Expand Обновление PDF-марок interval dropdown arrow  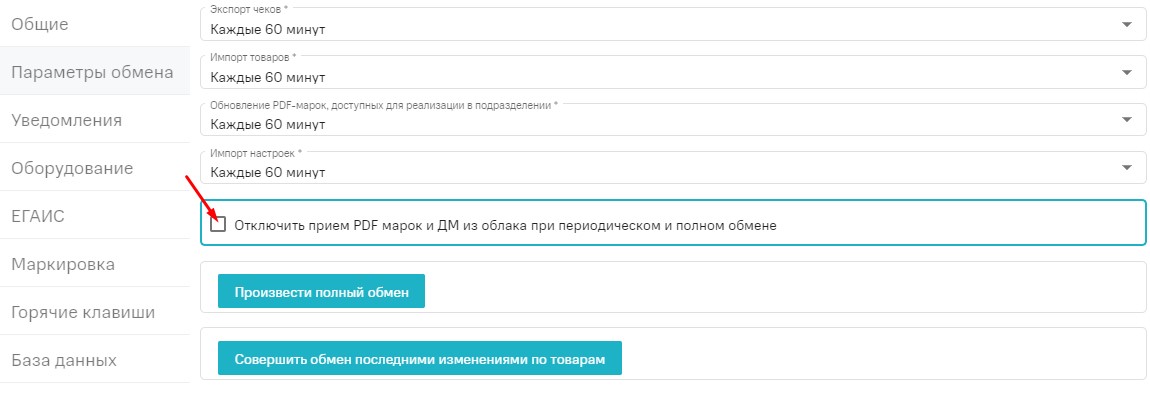point(1127,120)
